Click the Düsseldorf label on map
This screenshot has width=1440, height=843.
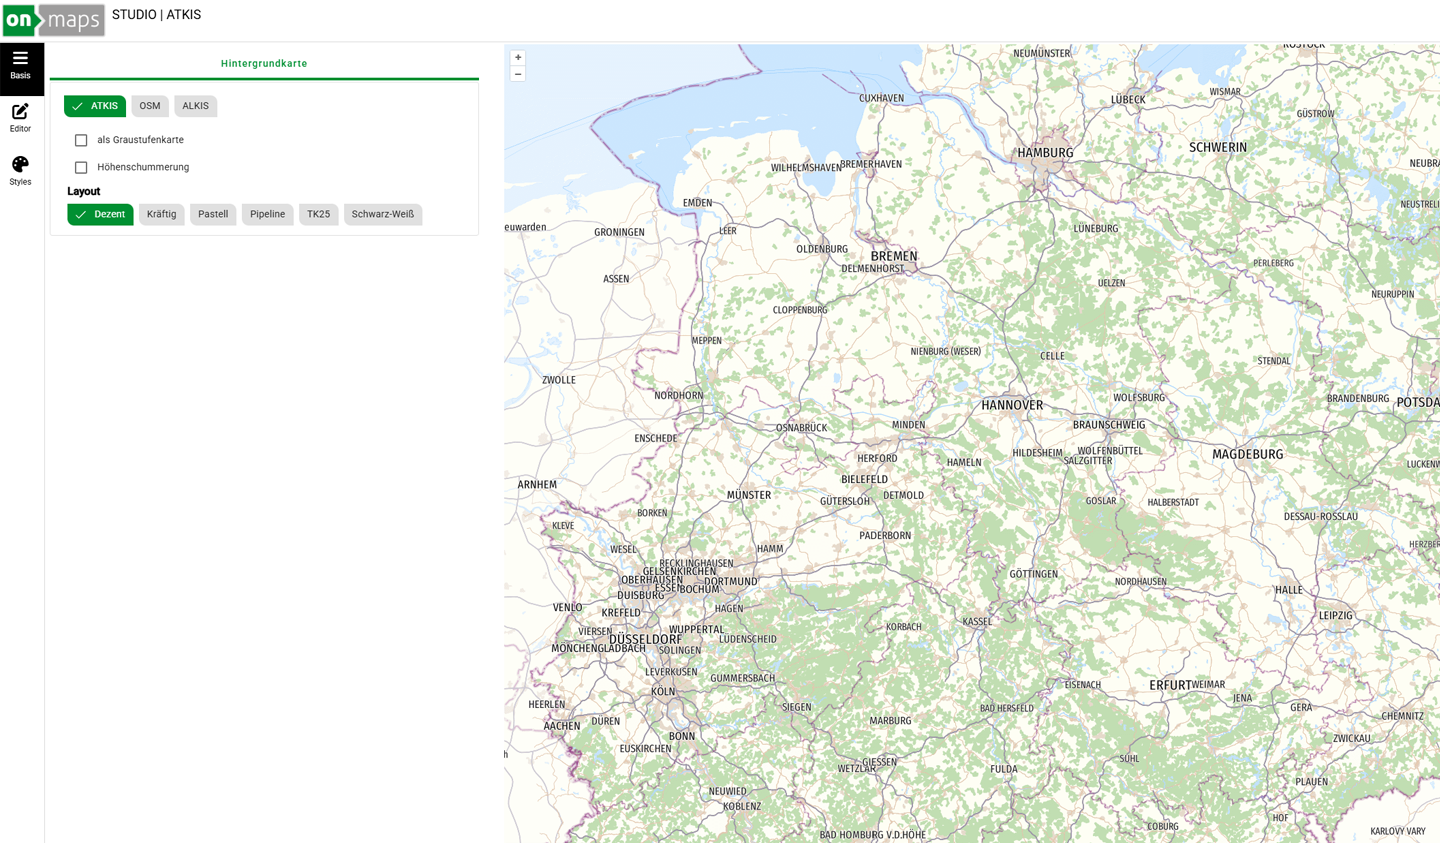click(x=645, y=639)
